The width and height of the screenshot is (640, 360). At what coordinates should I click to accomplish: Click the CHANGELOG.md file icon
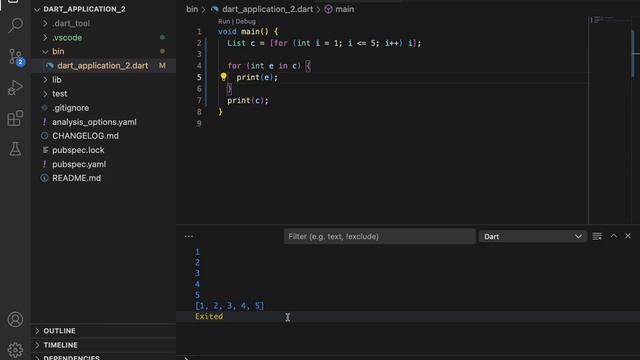(x=44, y=136)
